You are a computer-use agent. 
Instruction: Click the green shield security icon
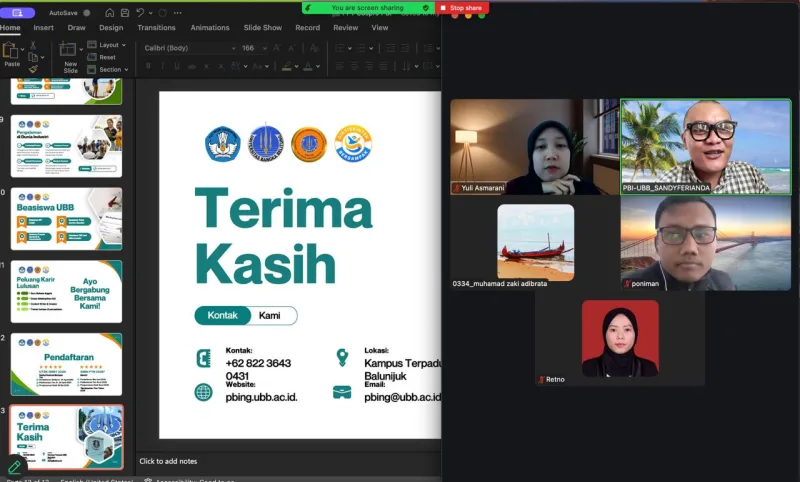(426, 8)
